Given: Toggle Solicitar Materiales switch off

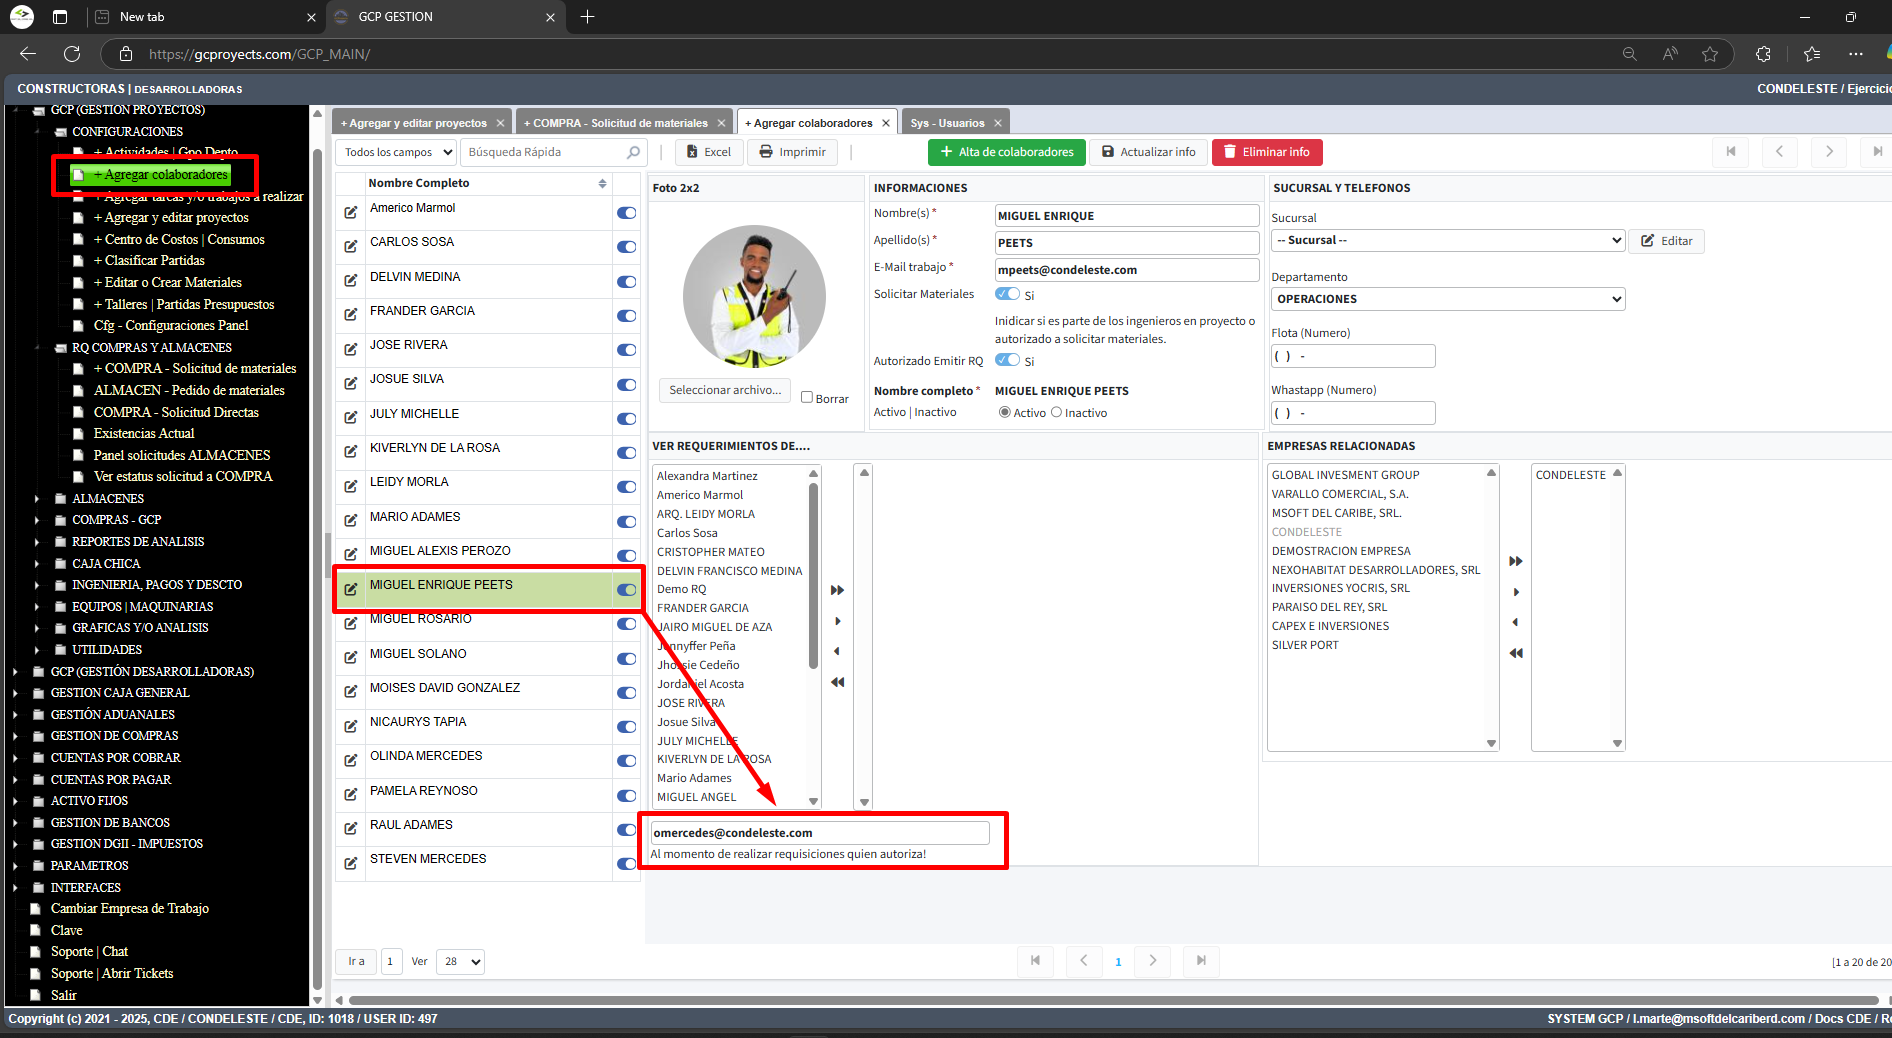Looking at the screenshot, I should [1008, 294].
